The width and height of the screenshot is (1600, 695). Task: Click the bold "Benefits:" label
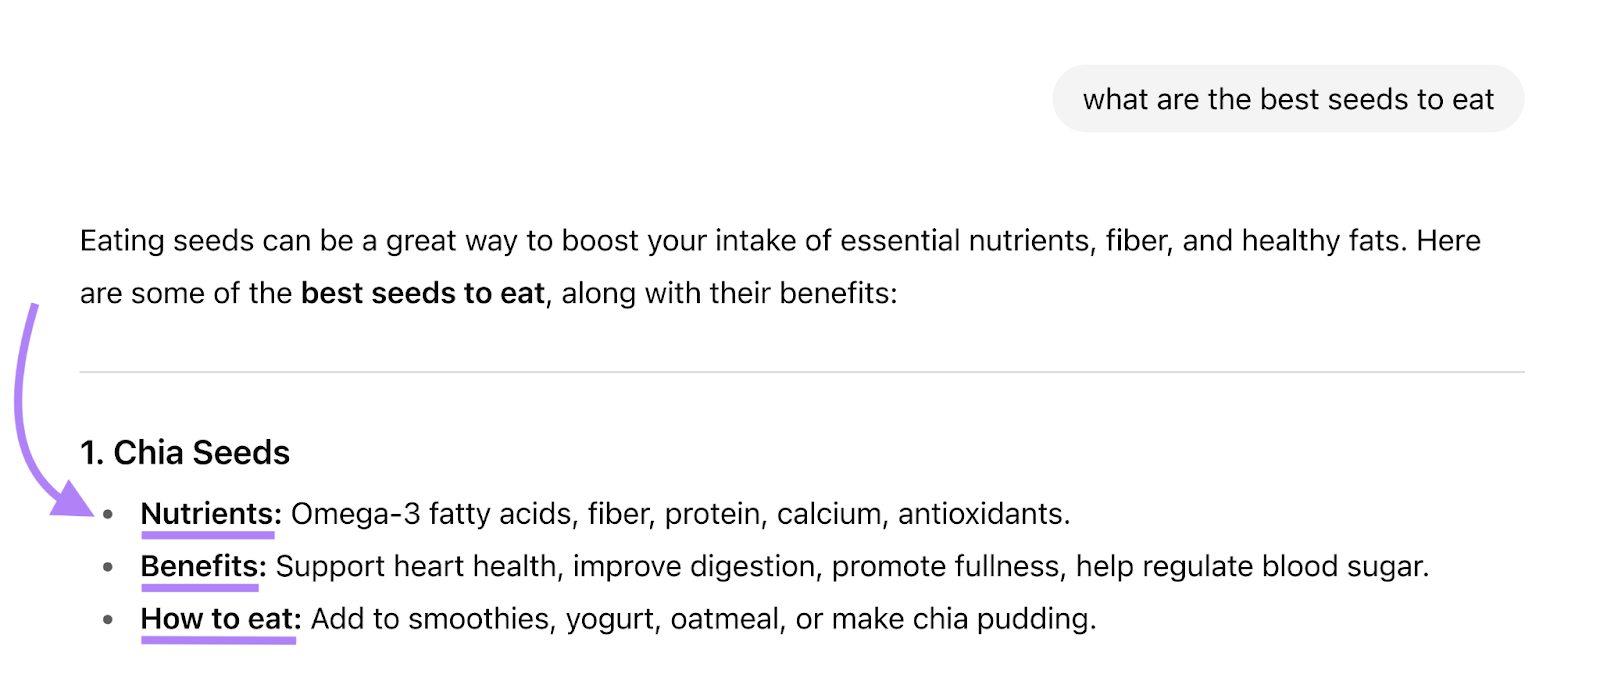[202, 566]
